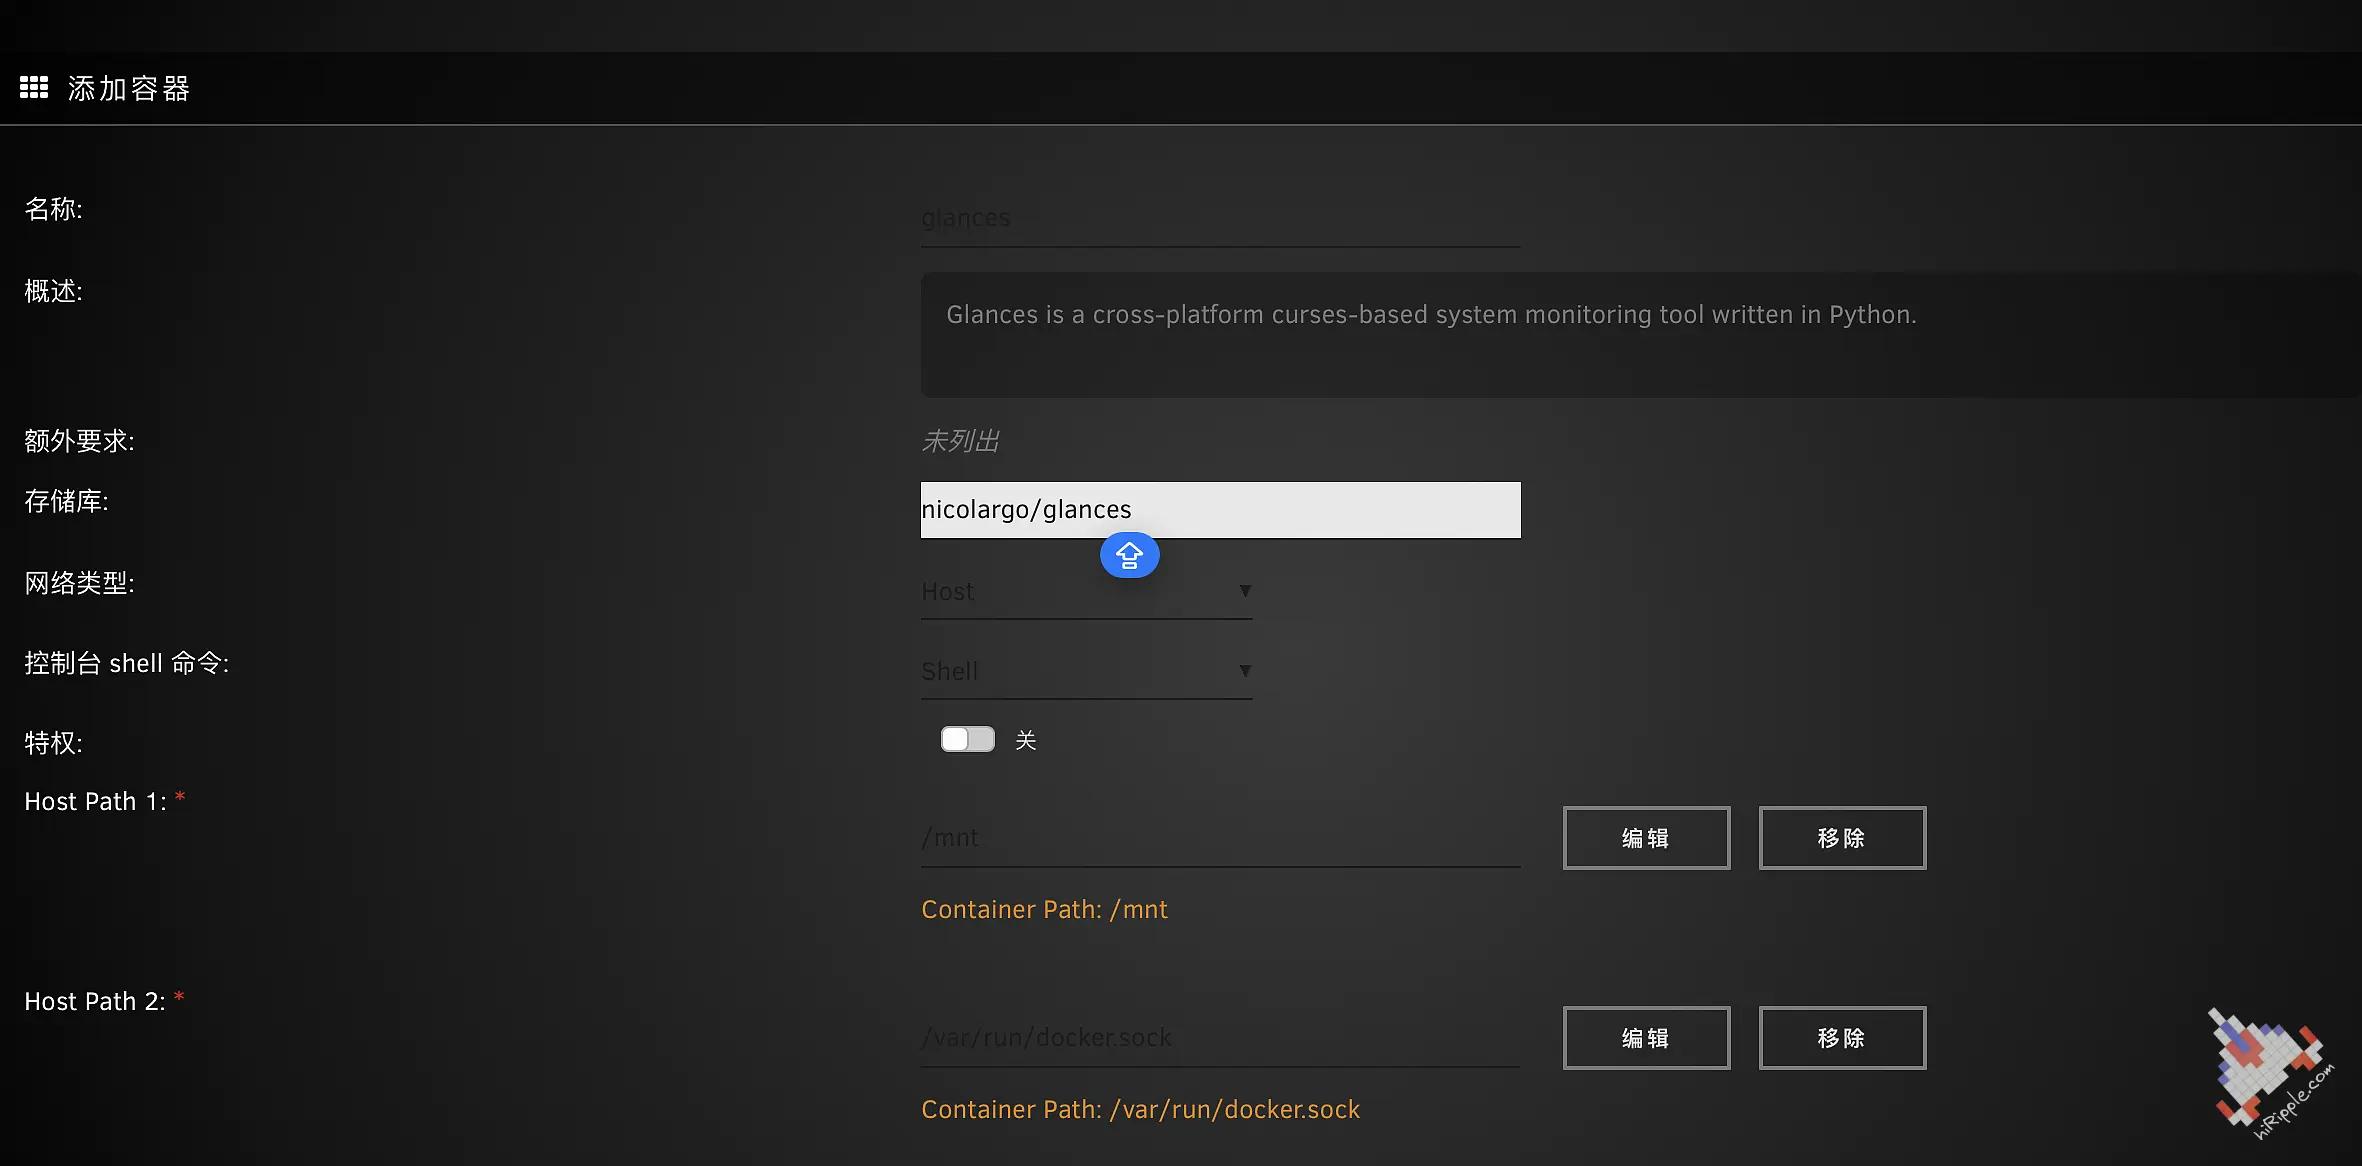Click the 未列出 extra requirements text
Viewport: 2362px width, 1166px height.
tap(960, 441)
